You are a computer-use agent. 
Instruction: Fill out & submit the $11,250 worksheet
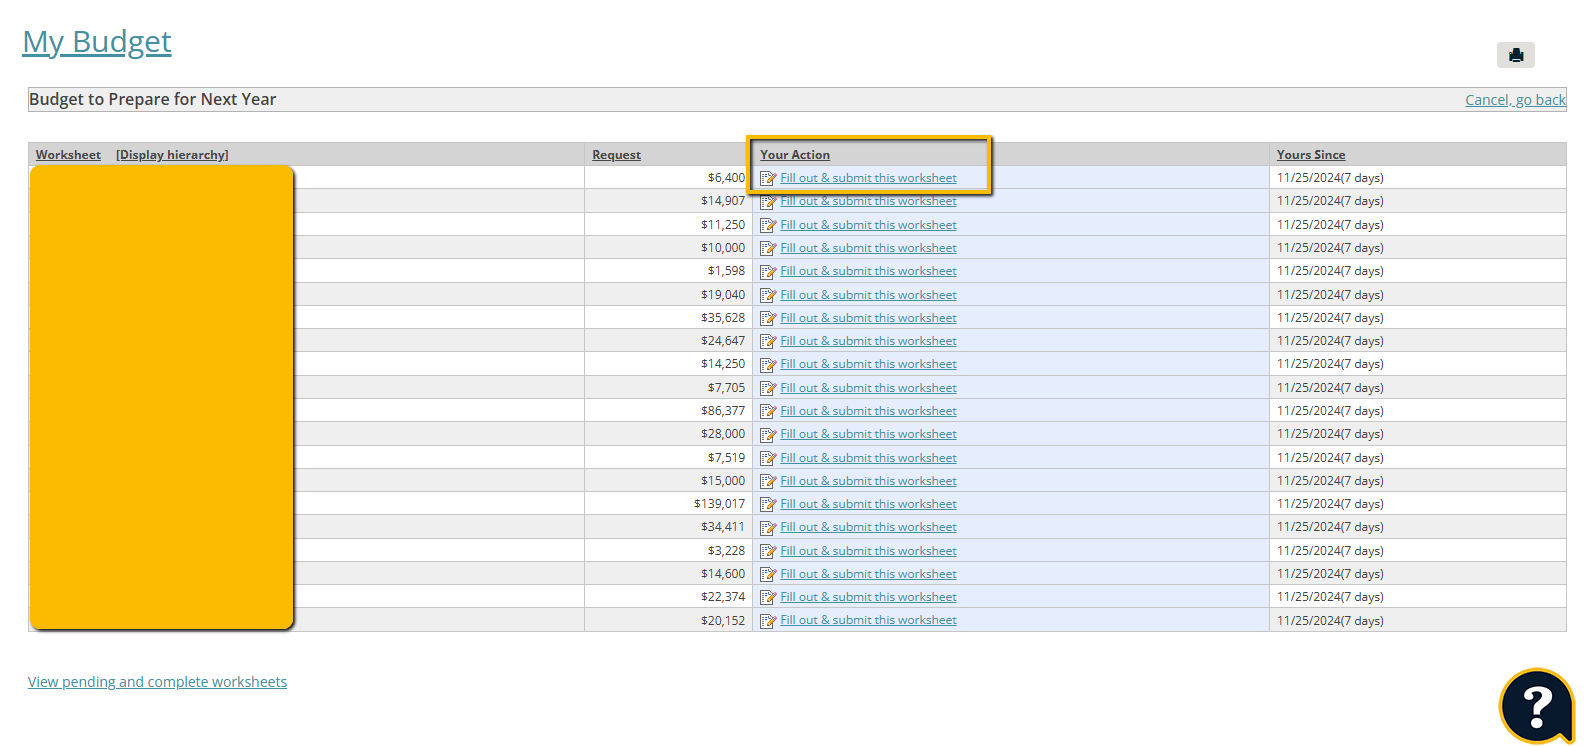(x=868, y=225)
